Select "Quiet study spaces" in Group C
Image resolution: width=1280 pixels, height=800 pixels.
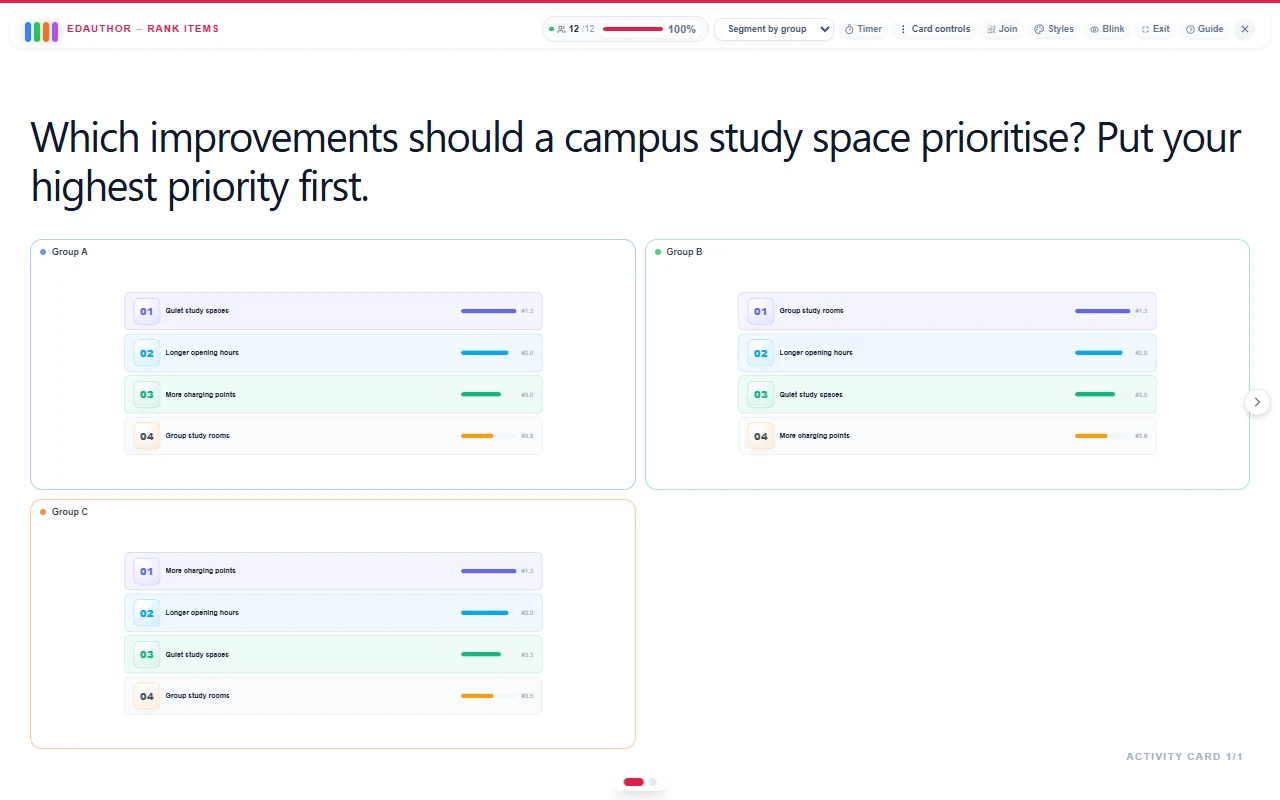(x=333, y=654)
